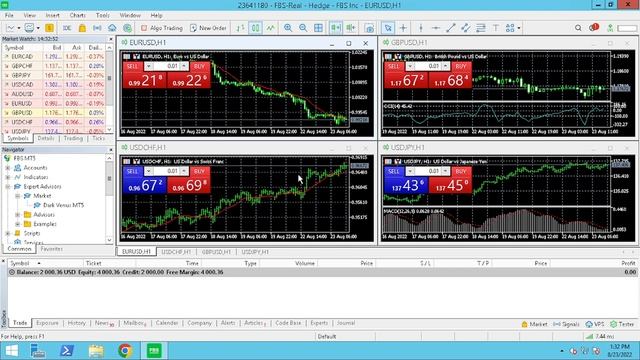Open the notification icon with red badge
Screen dimensions: 640x360
click(594, 27)
